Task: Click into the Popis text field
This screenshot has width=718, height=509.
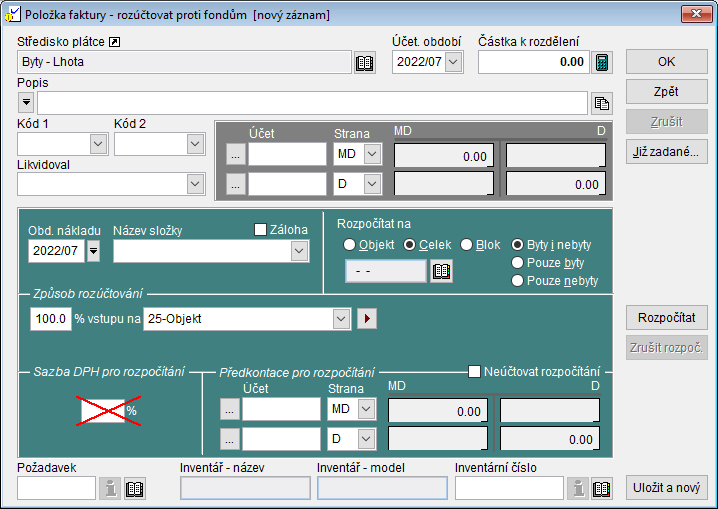Action: [312, 103]
